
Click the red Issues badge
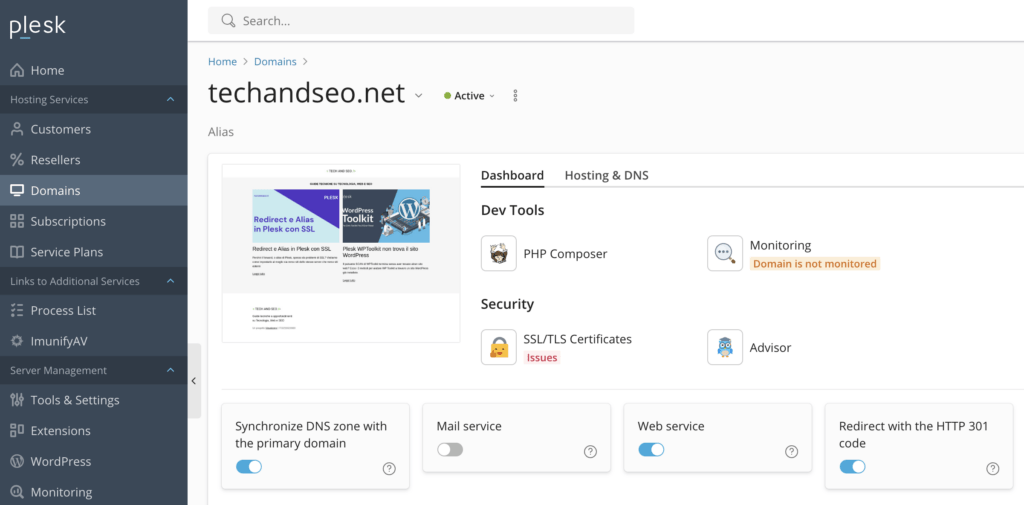pos(542,357)
